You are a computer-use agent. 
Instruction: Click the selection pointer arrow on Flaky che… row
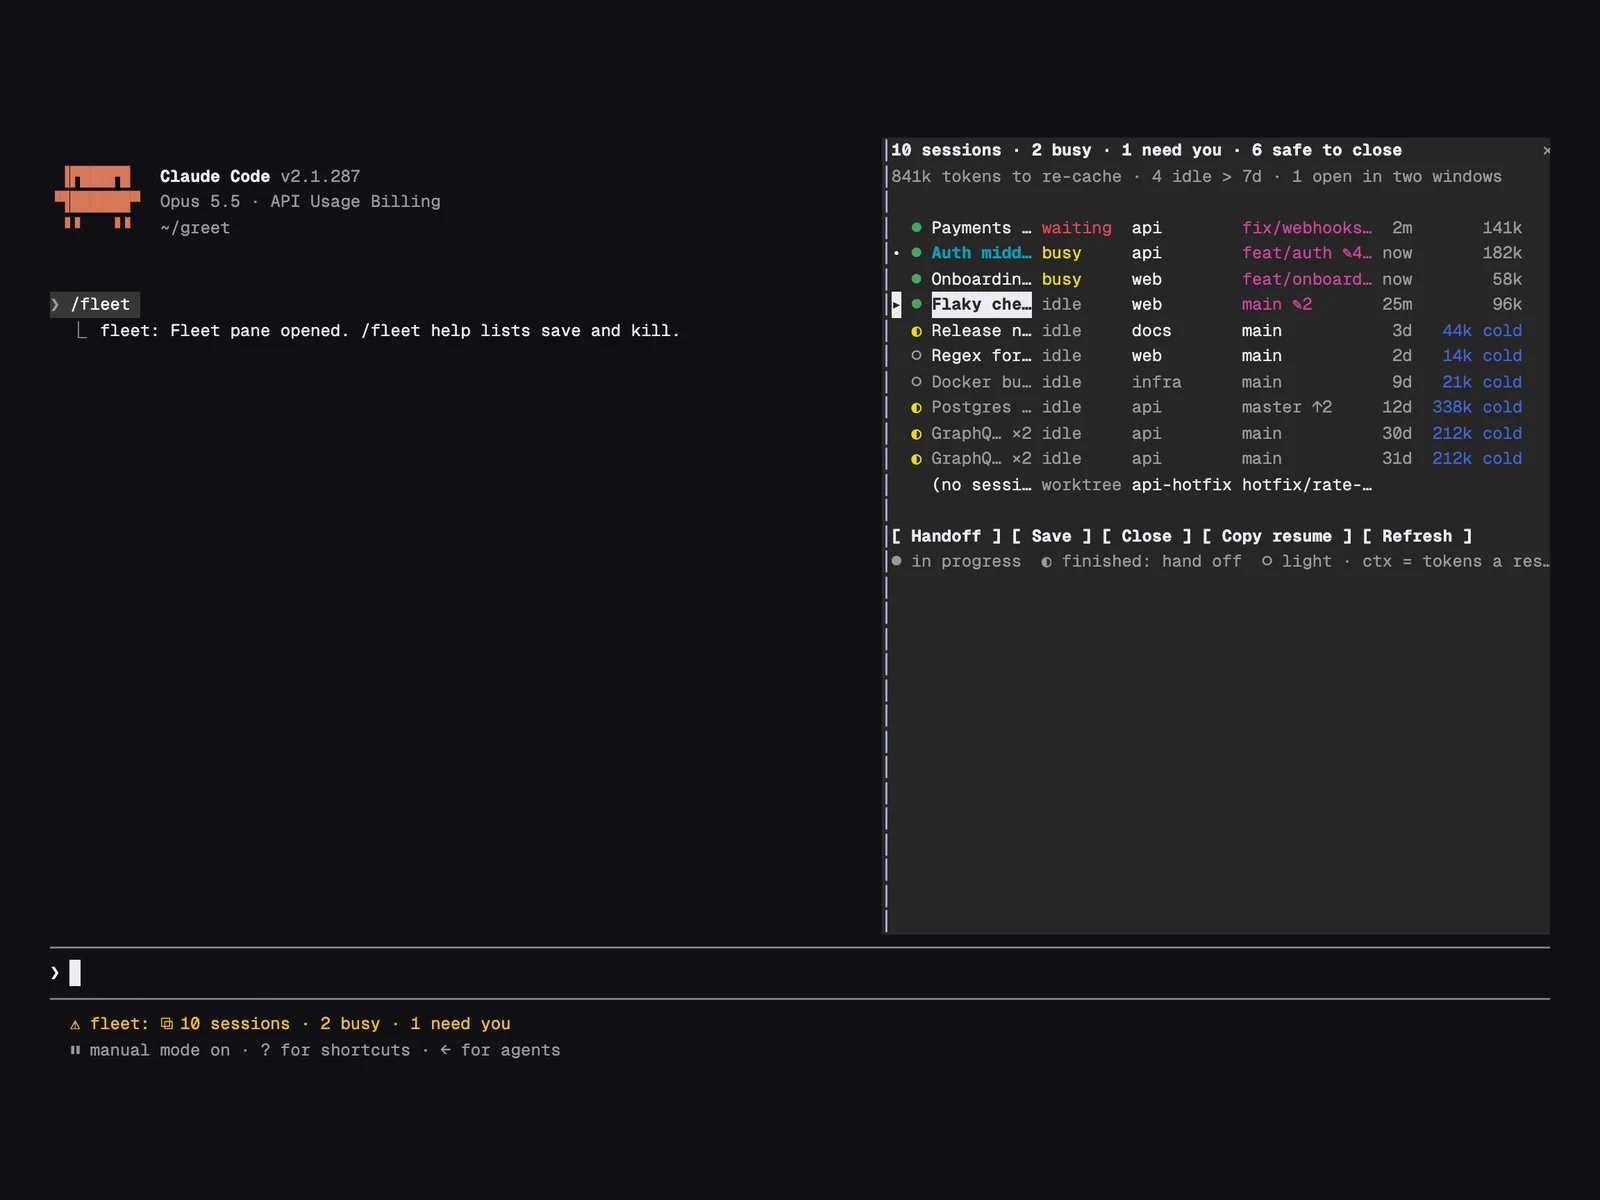(x=896, y=304)
